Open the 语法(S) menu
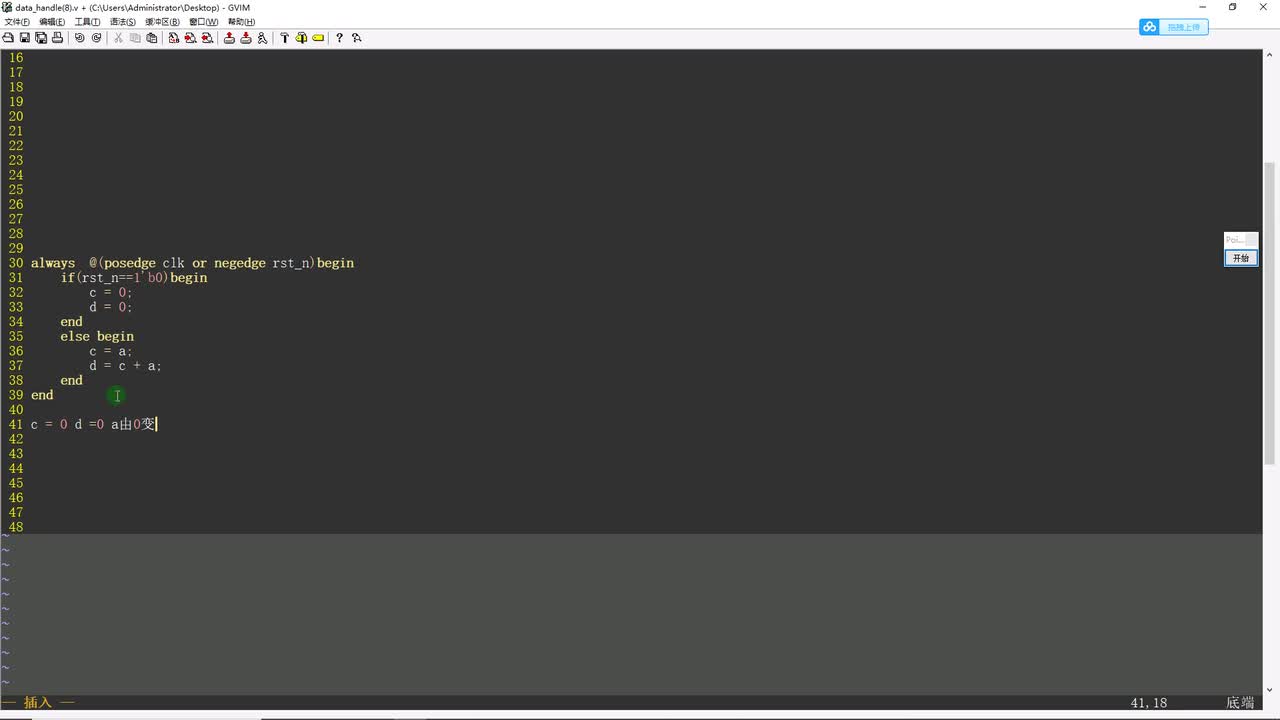 coord(122,22)
